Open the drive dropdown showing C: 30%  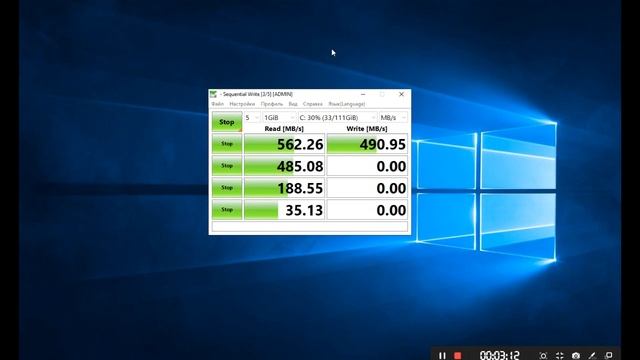337,118
